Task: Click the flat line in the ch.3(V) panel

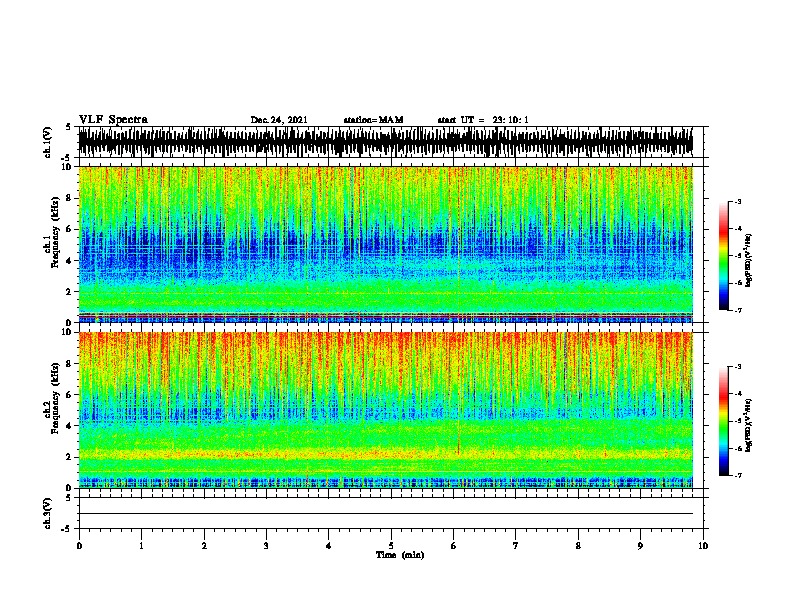Action: (x=385, y=514)
